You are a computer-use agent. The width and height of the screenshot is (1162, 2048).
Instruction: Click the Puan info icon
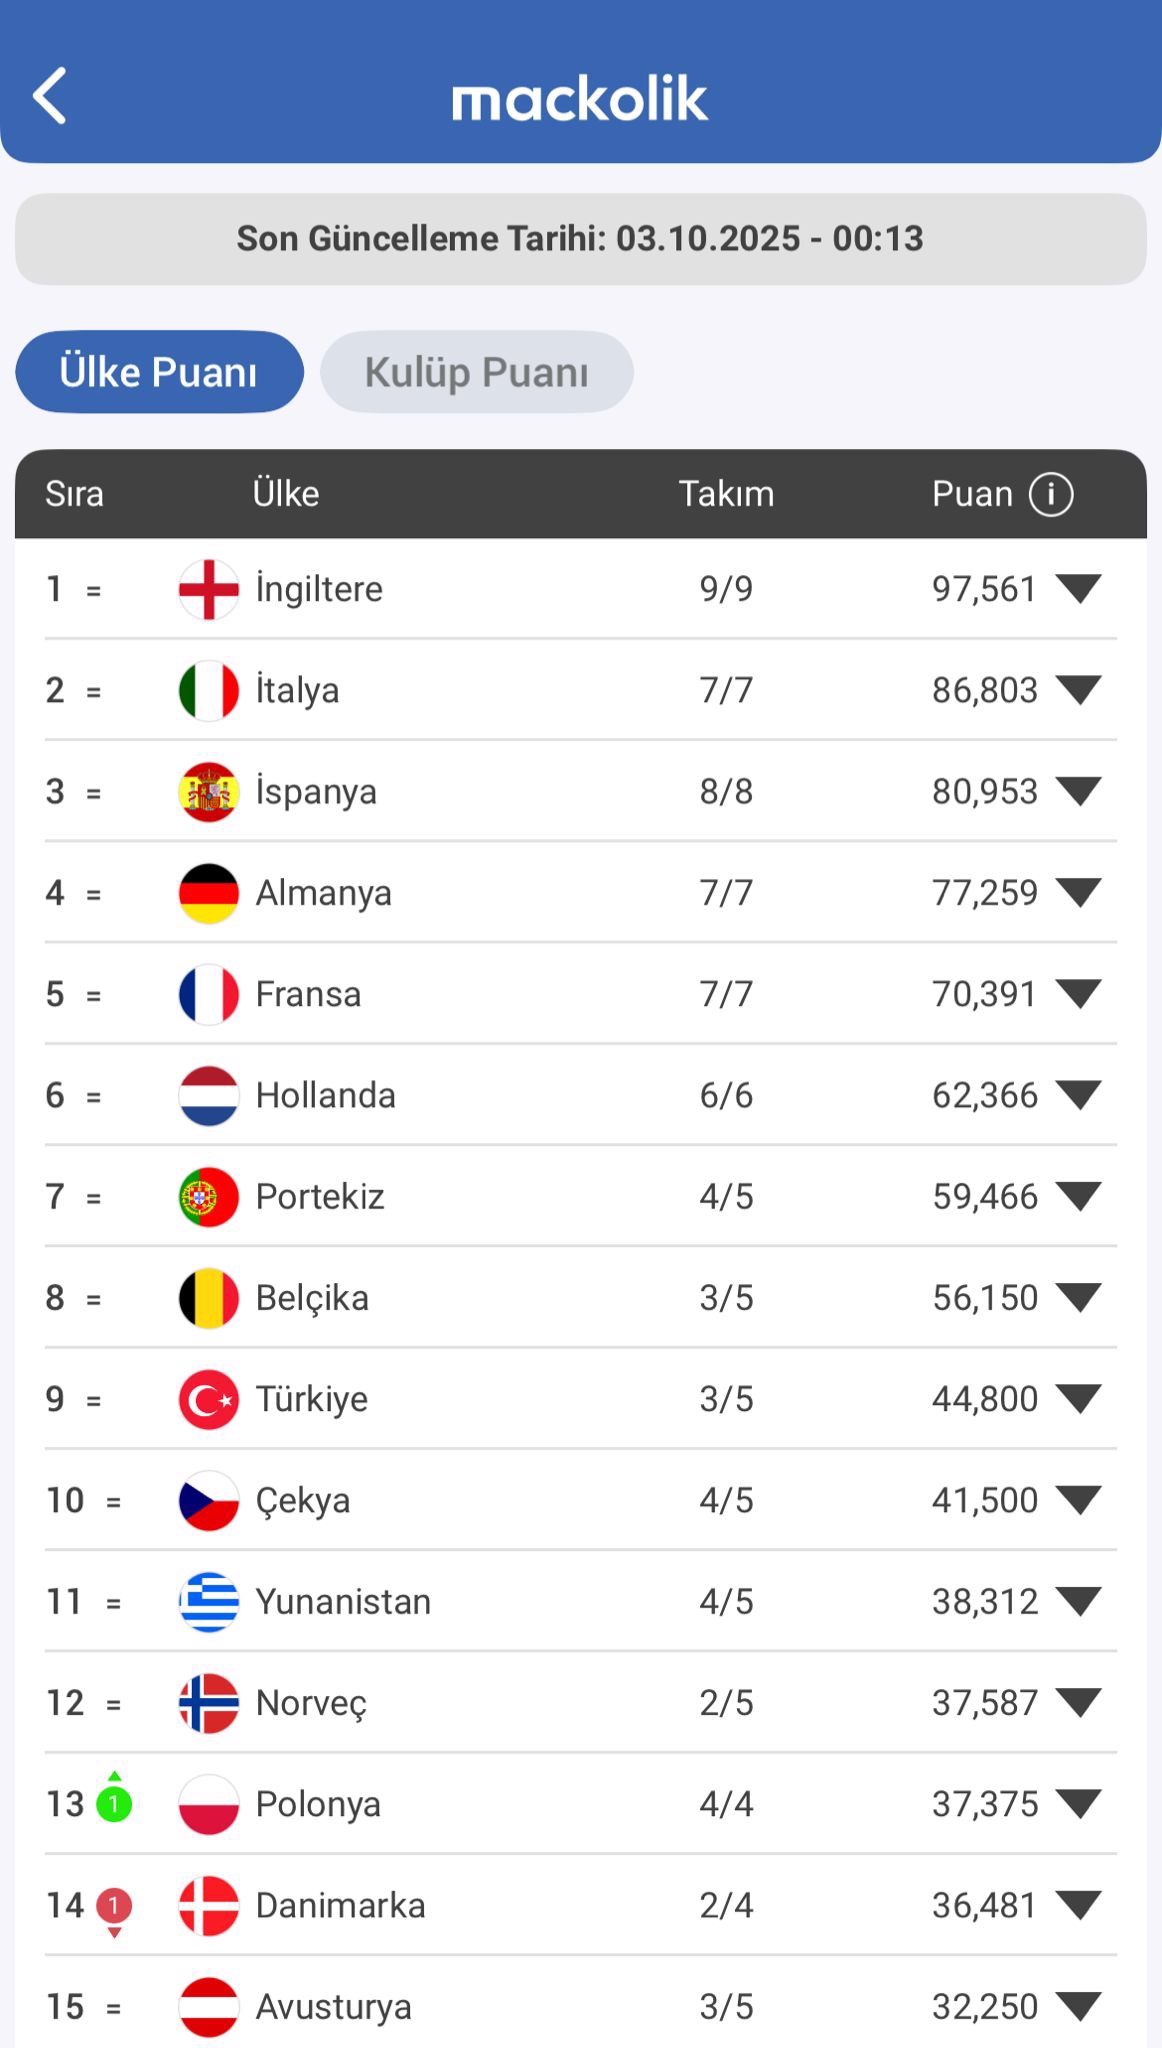1051,494
